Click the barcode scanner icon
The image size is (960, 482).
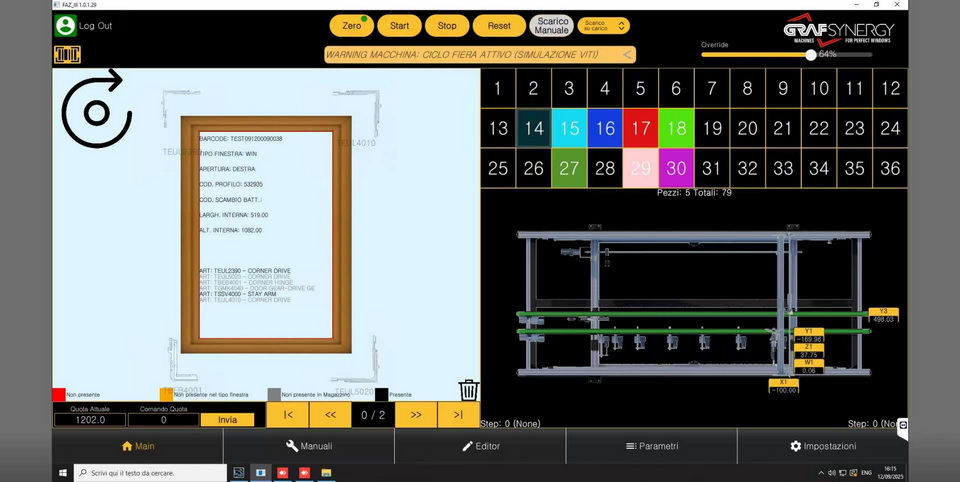(66, 54)
